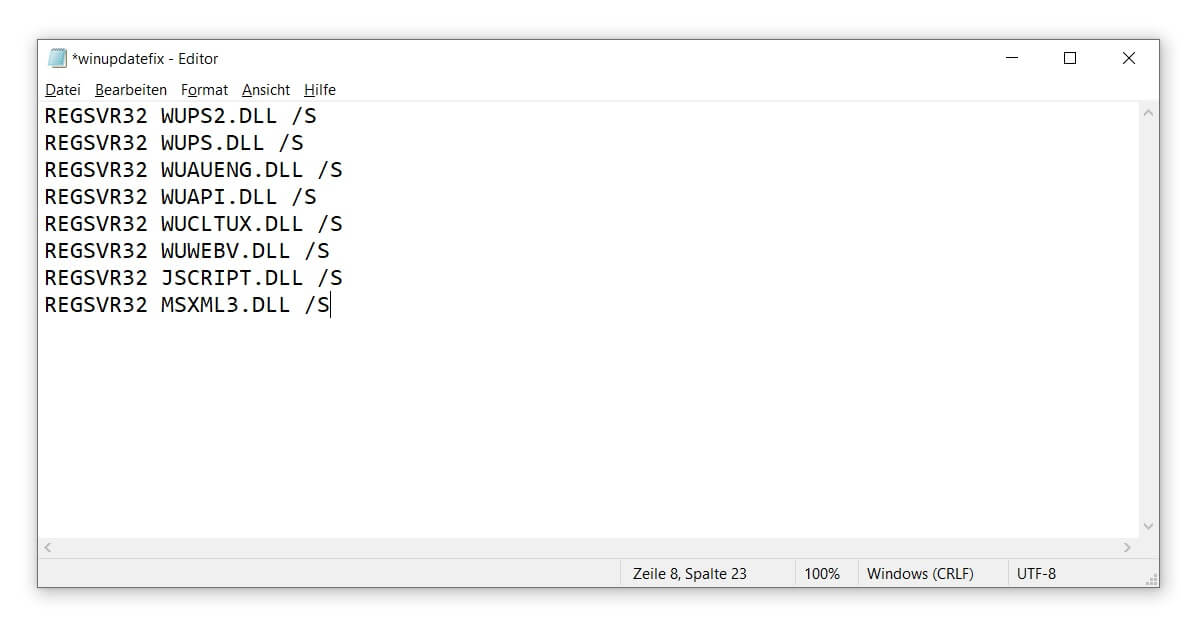Open the Datei menu
The image size is (1200, 630).
coord(63,90)
